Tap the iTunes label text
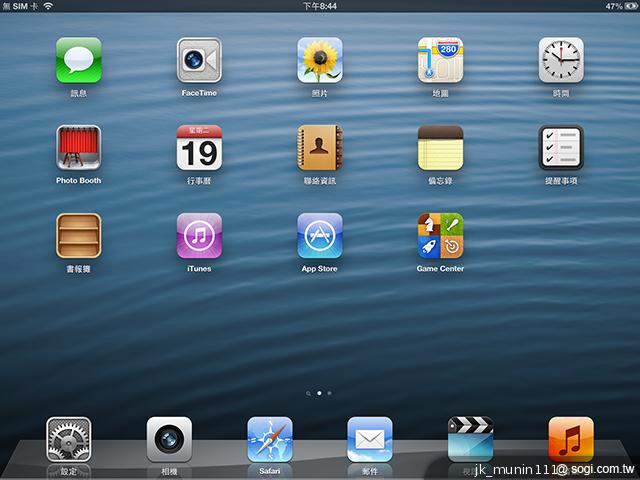The height and width of the screenshot is (480, 640). click(x=199, y=269)
